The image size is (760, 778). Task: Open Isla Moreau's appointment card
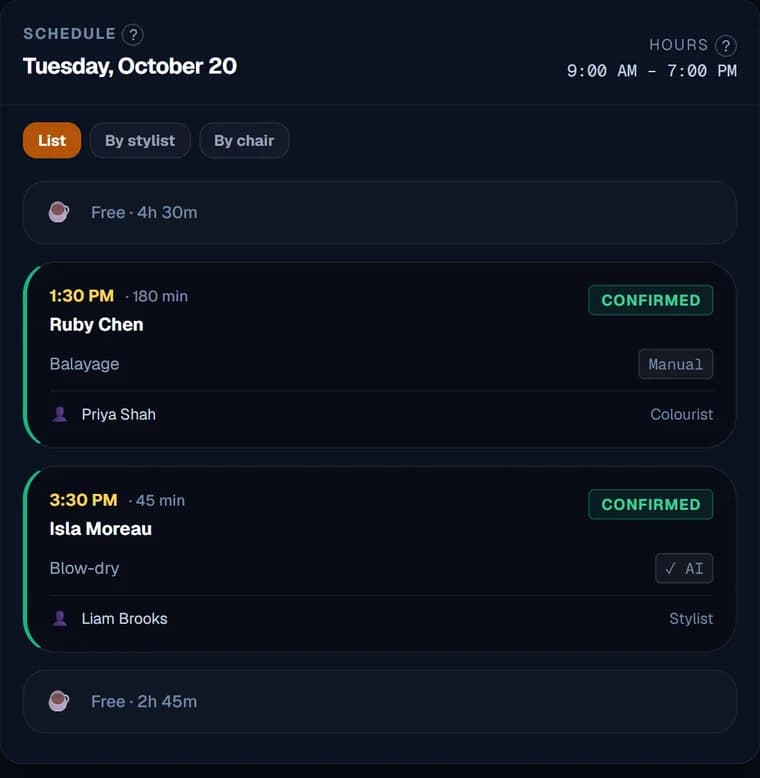coord(380,559)
